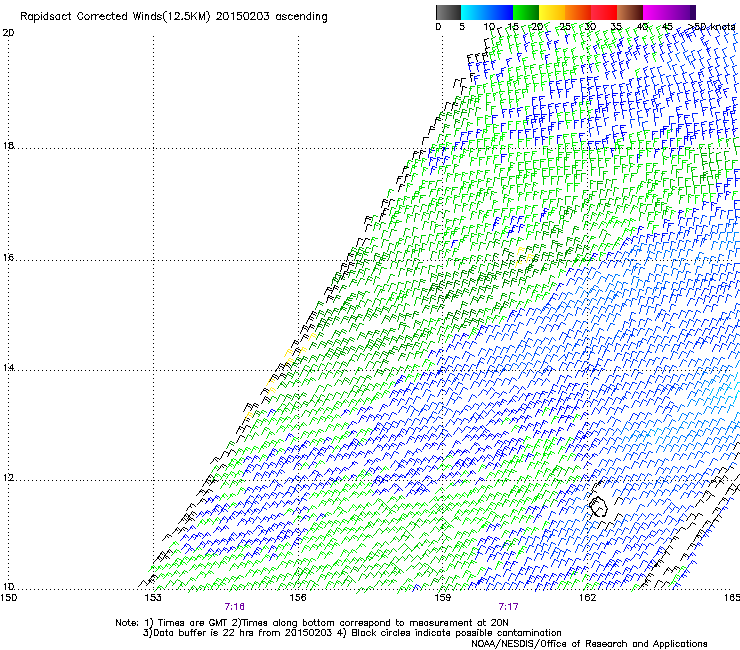
Task: Click the date '20150203' in the title
Action: [x=243, y=17]
